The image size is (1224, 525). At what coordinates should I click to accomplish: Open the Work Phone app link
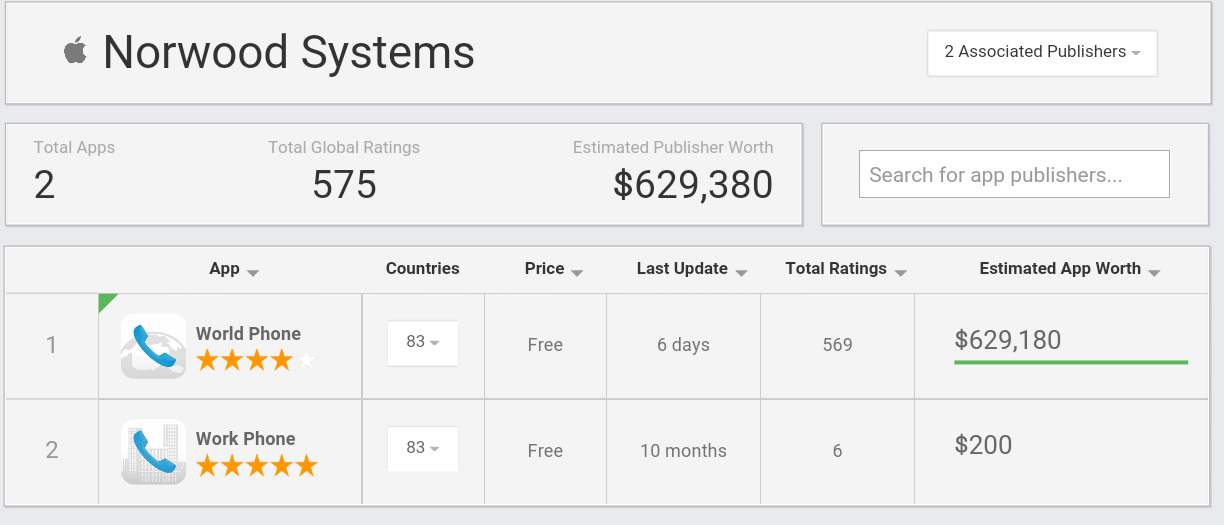245,439
